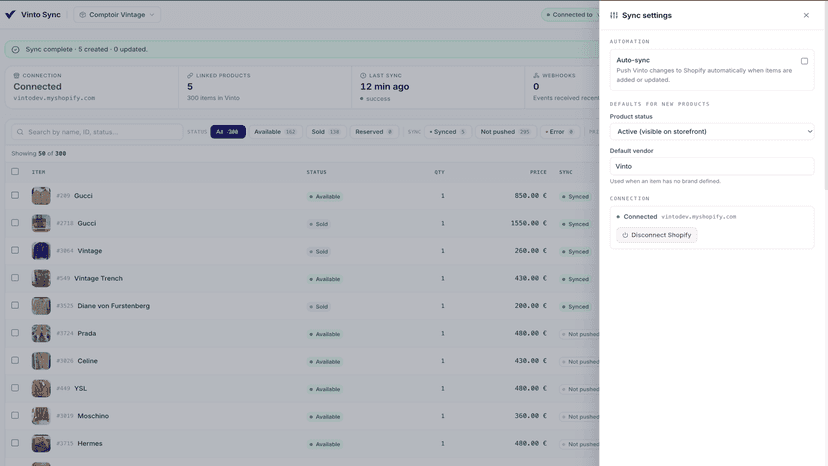The width and height of the screenshot is (828, 466).
Task: Click the 1550.00 € price cell
Action: (x=529, y=223)
